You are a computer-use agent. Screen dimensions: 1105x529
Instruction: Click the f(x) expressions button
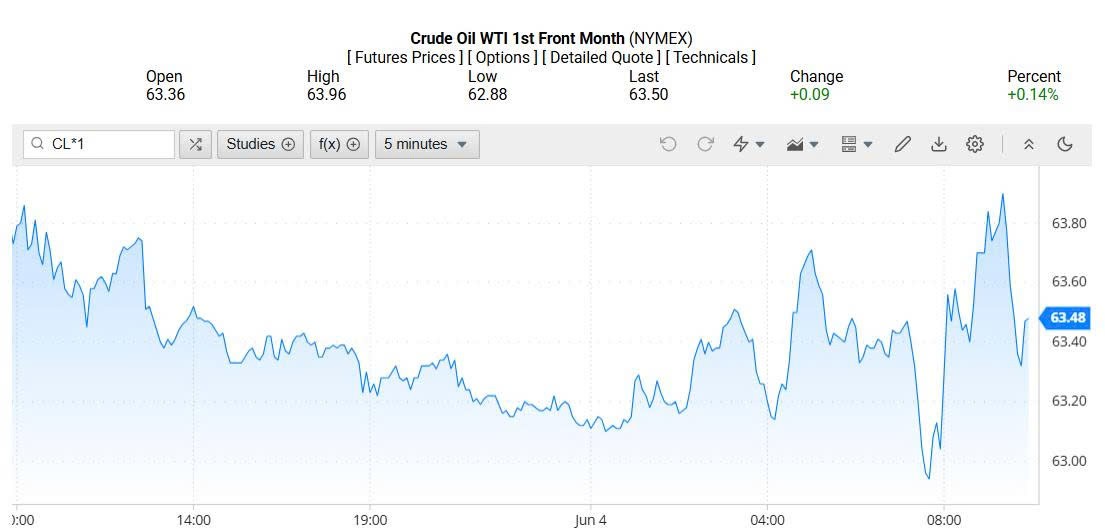(339, 144)
